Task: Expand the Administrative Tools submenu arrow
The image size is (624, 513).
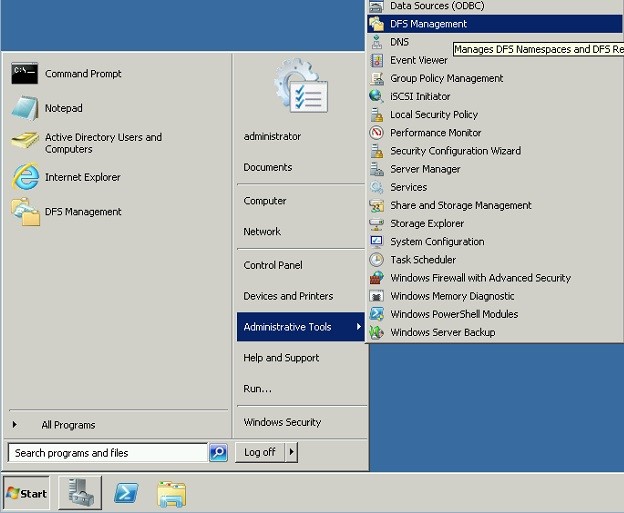Action: [359, 326]
